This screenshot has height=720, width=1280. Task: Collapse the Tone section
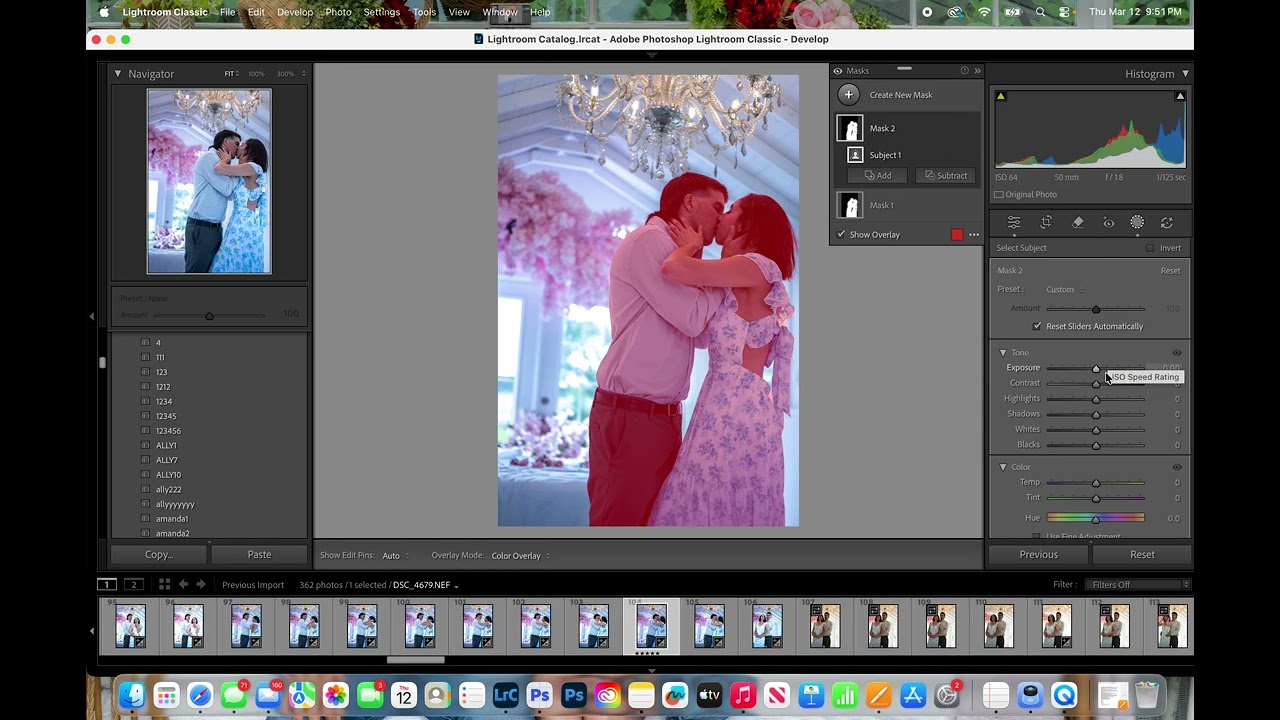tap(1003, 353)
